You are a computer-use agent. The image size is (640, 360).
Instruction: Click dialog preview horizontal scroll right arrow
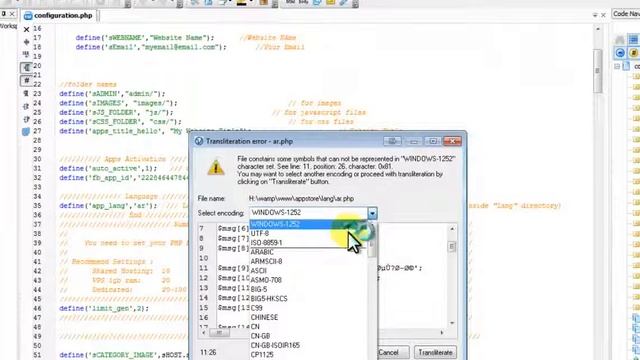coord(442,333)
